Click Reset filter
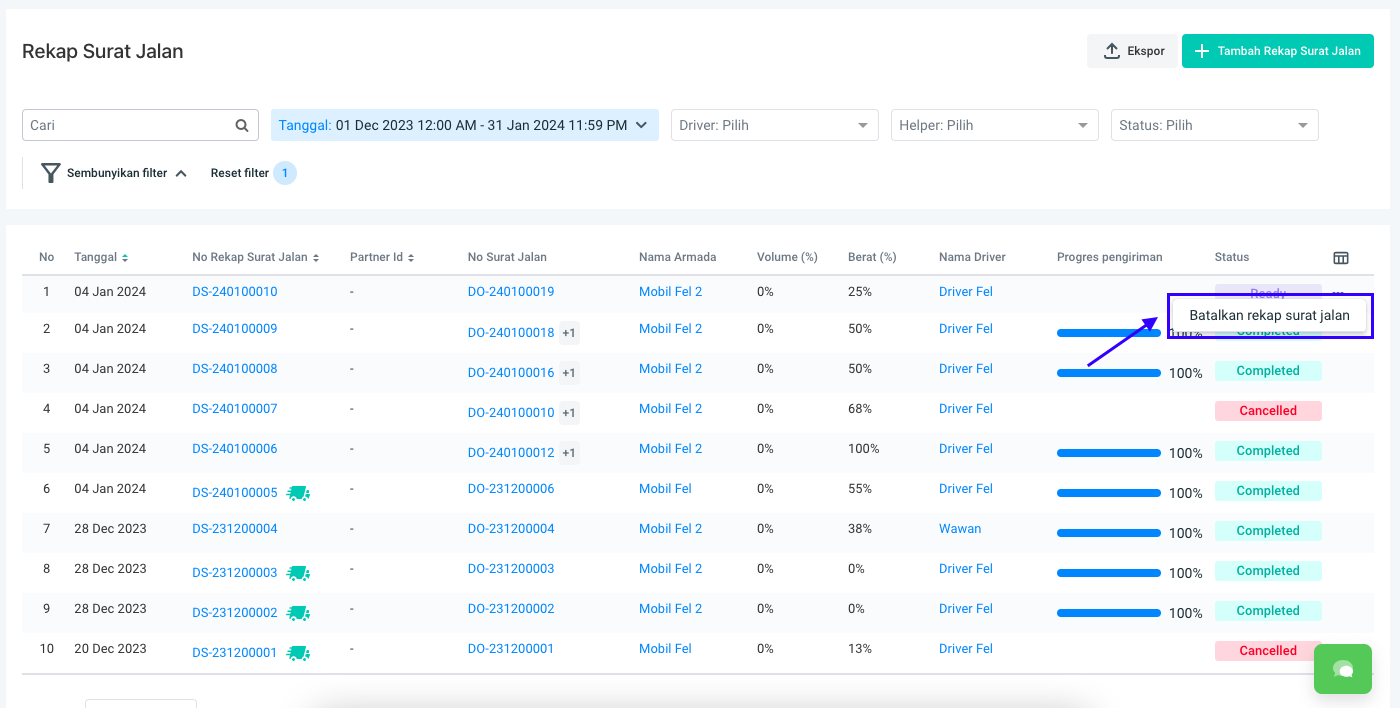 tap(240, 173)
